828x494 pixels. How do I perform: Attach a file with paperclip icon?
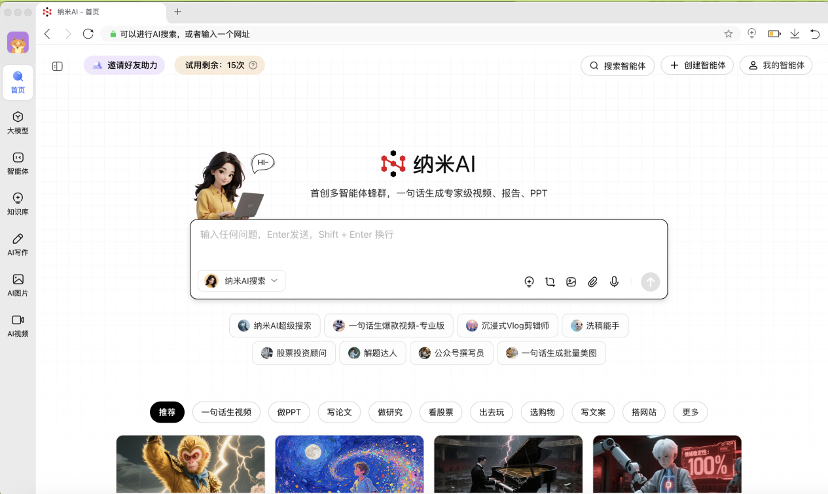click(x=592, y=282)
